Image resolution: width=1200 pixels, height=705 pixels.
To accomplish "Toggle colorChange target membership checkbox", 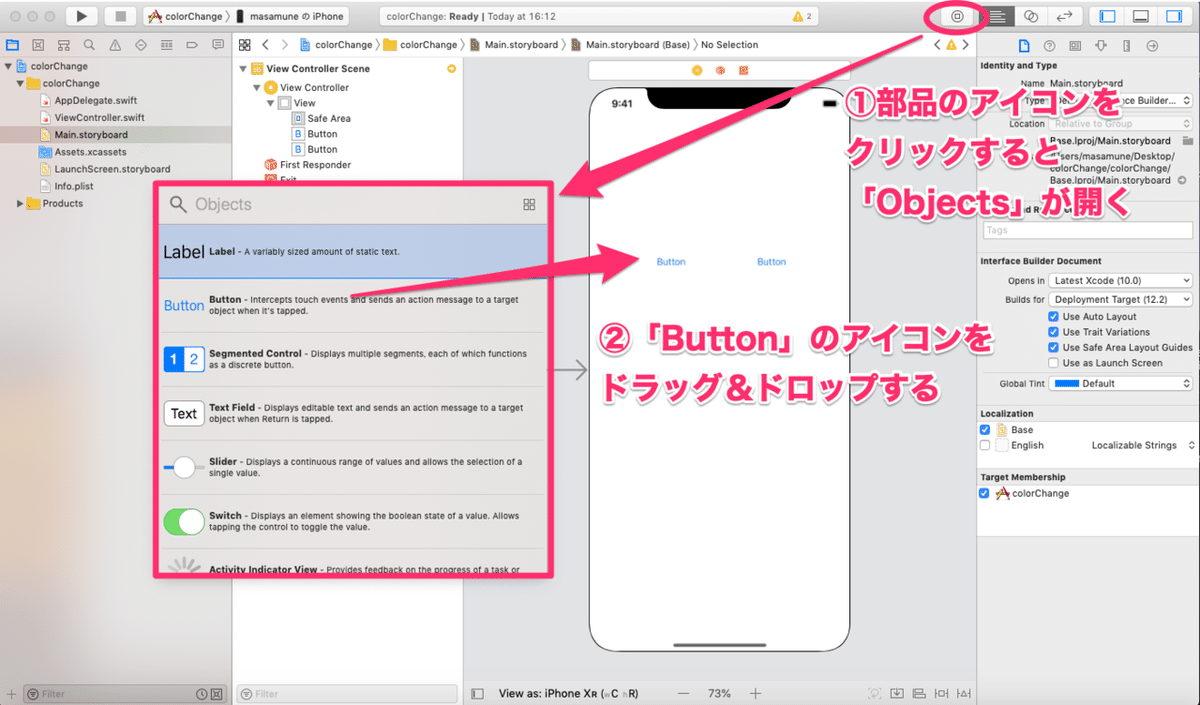I will [x=986, y=493].
